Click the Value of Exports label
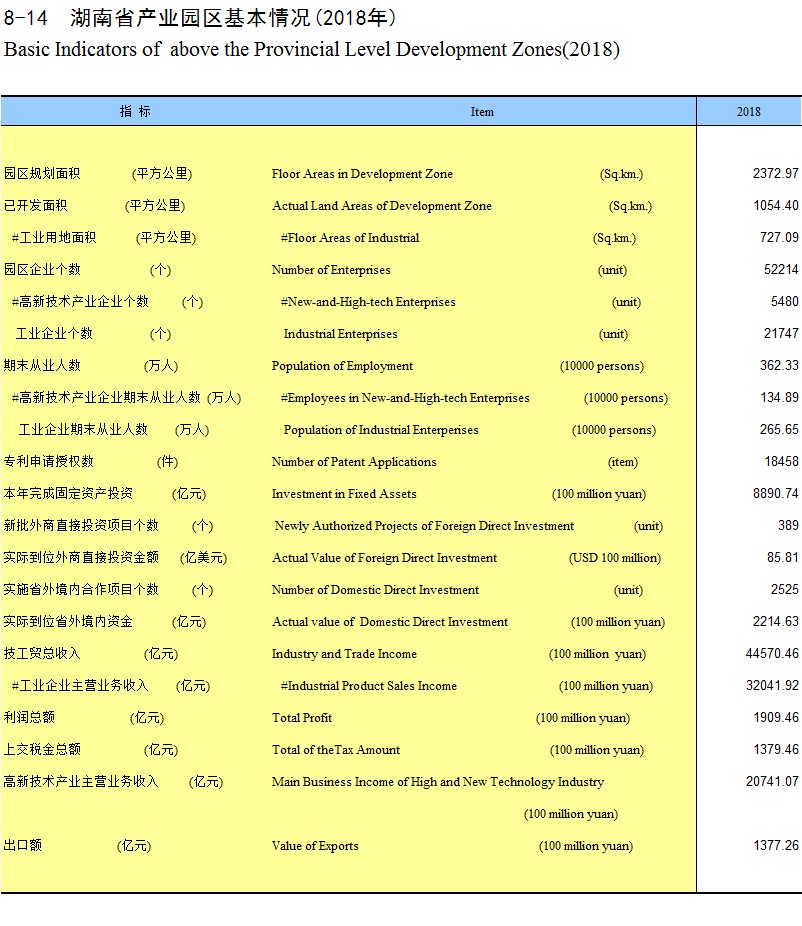This screenshot has height=926, width=802. (315, 846)
